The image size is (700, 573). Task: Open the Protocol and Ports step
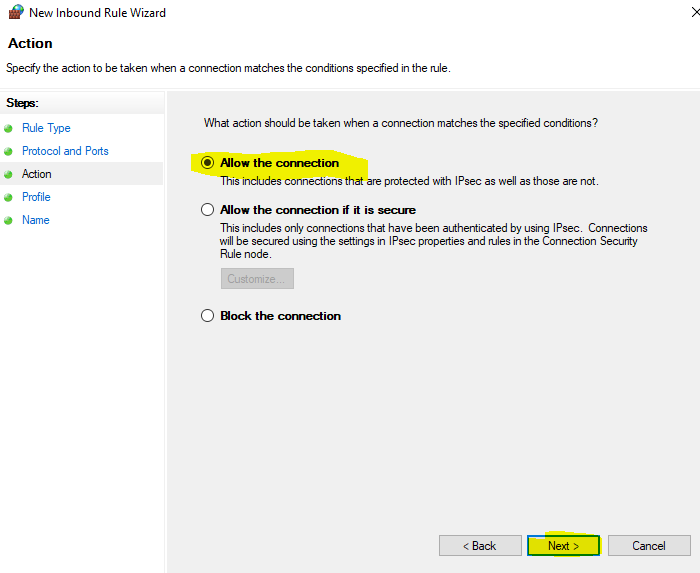(65, 151)
